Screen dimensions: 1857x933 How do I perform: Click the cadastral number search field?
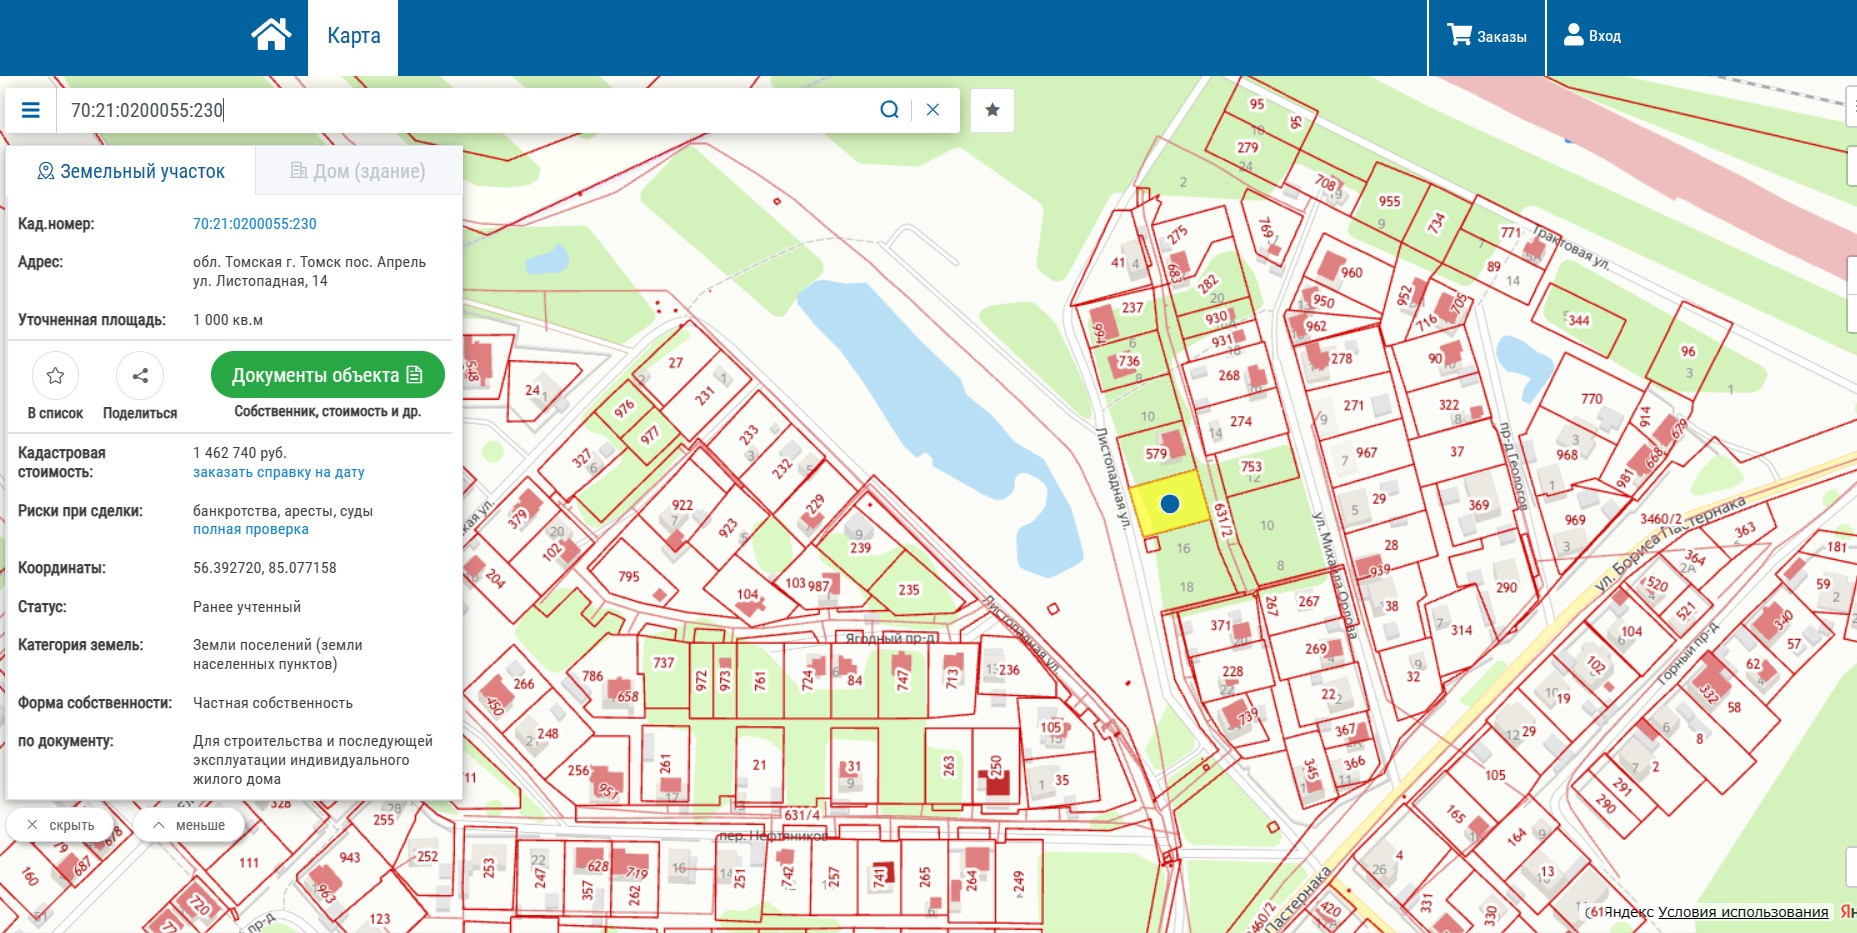pyautogui.click(x=460, y=110)
